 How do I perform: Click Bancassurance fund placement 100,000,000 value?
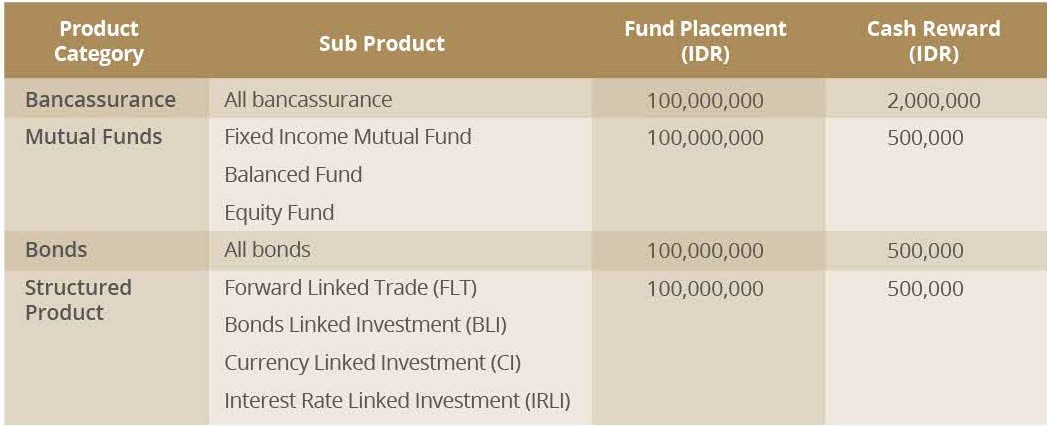tap(705, 101)
